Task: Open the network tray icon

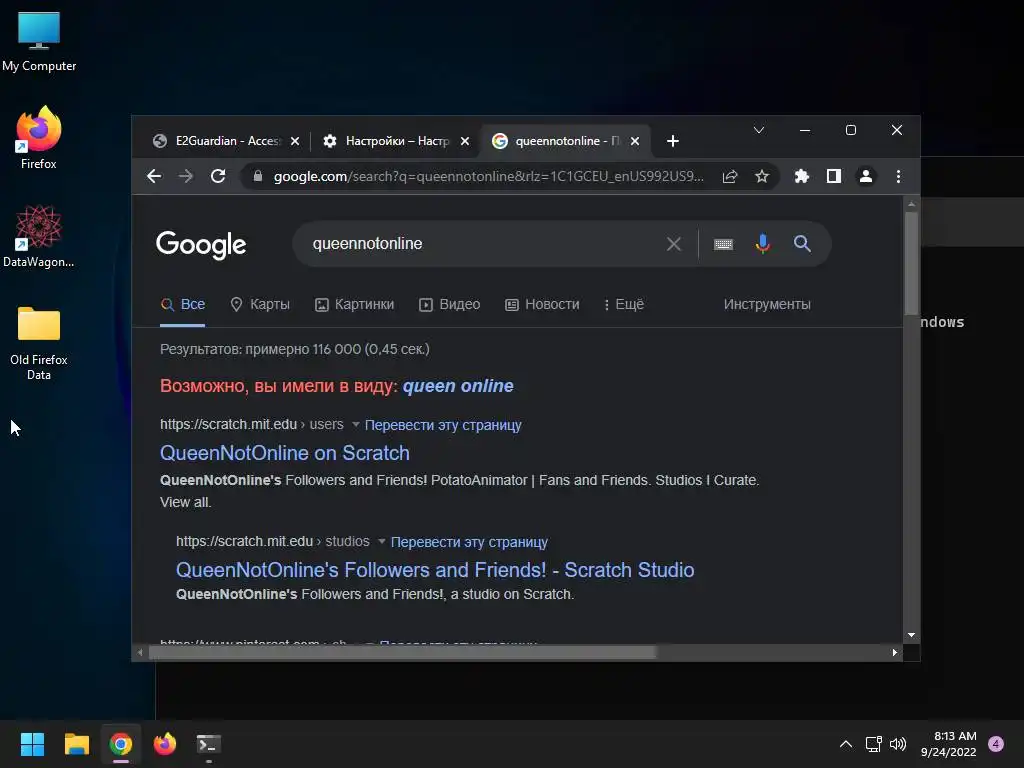Action: [873, 744]
